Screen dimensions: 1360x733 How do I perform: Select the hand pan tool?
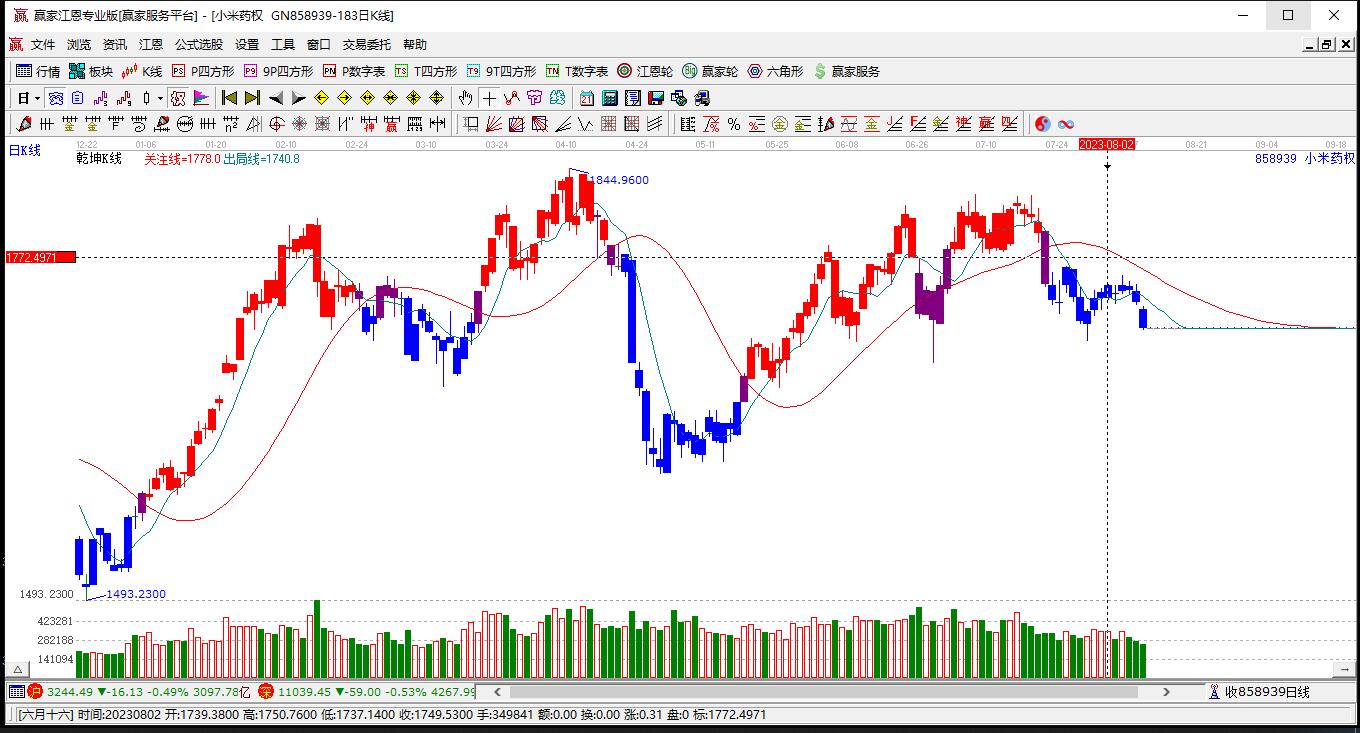465,98
